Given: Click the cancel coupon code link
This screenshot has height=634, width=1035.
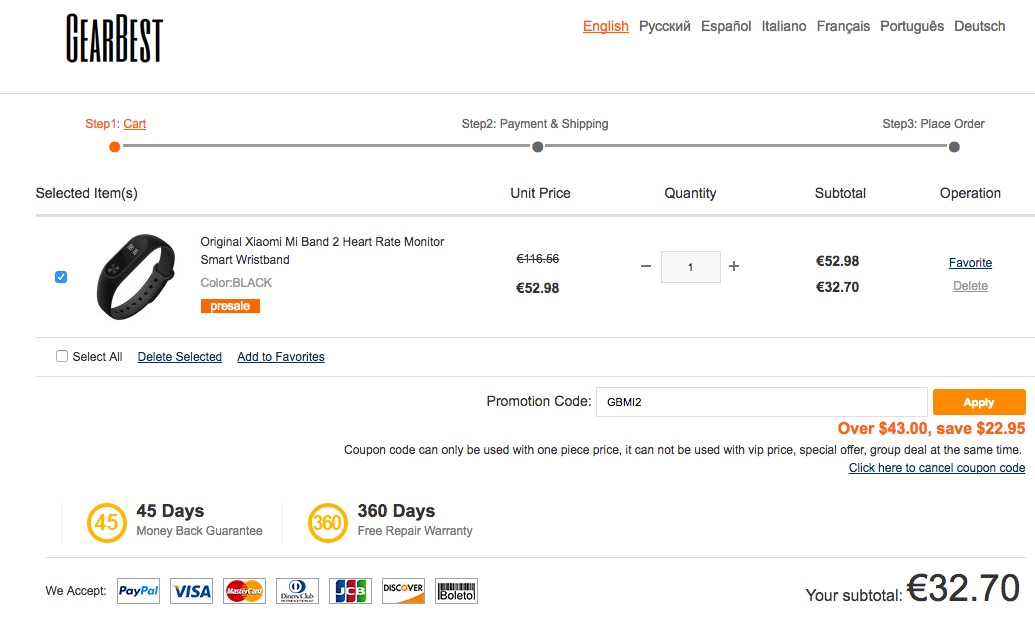Looking at the screenshot, I should point(936,468).
